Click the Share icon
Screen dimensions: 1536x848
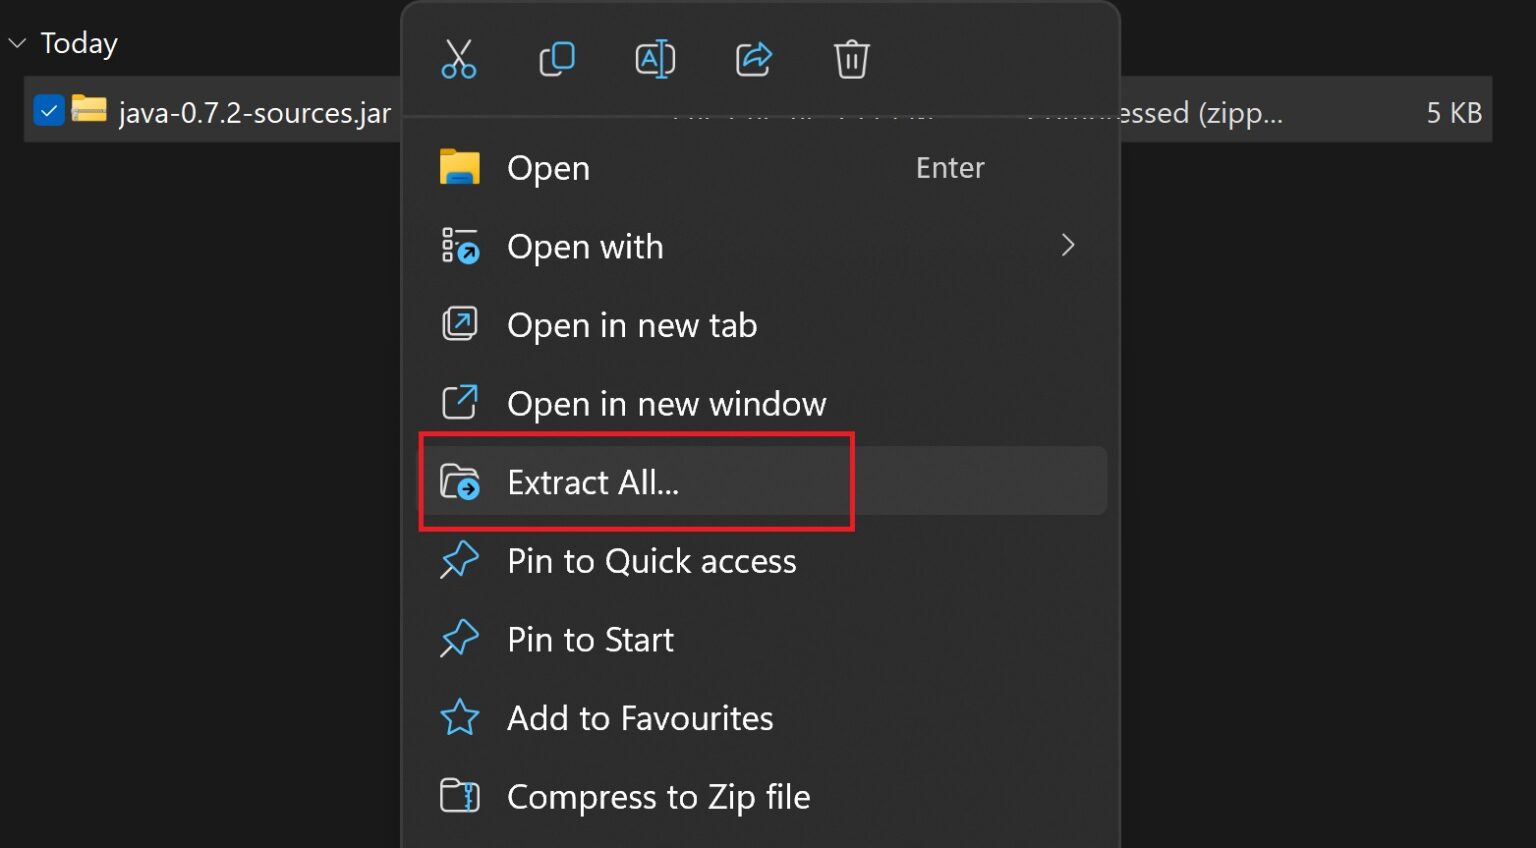coord(753,59)
